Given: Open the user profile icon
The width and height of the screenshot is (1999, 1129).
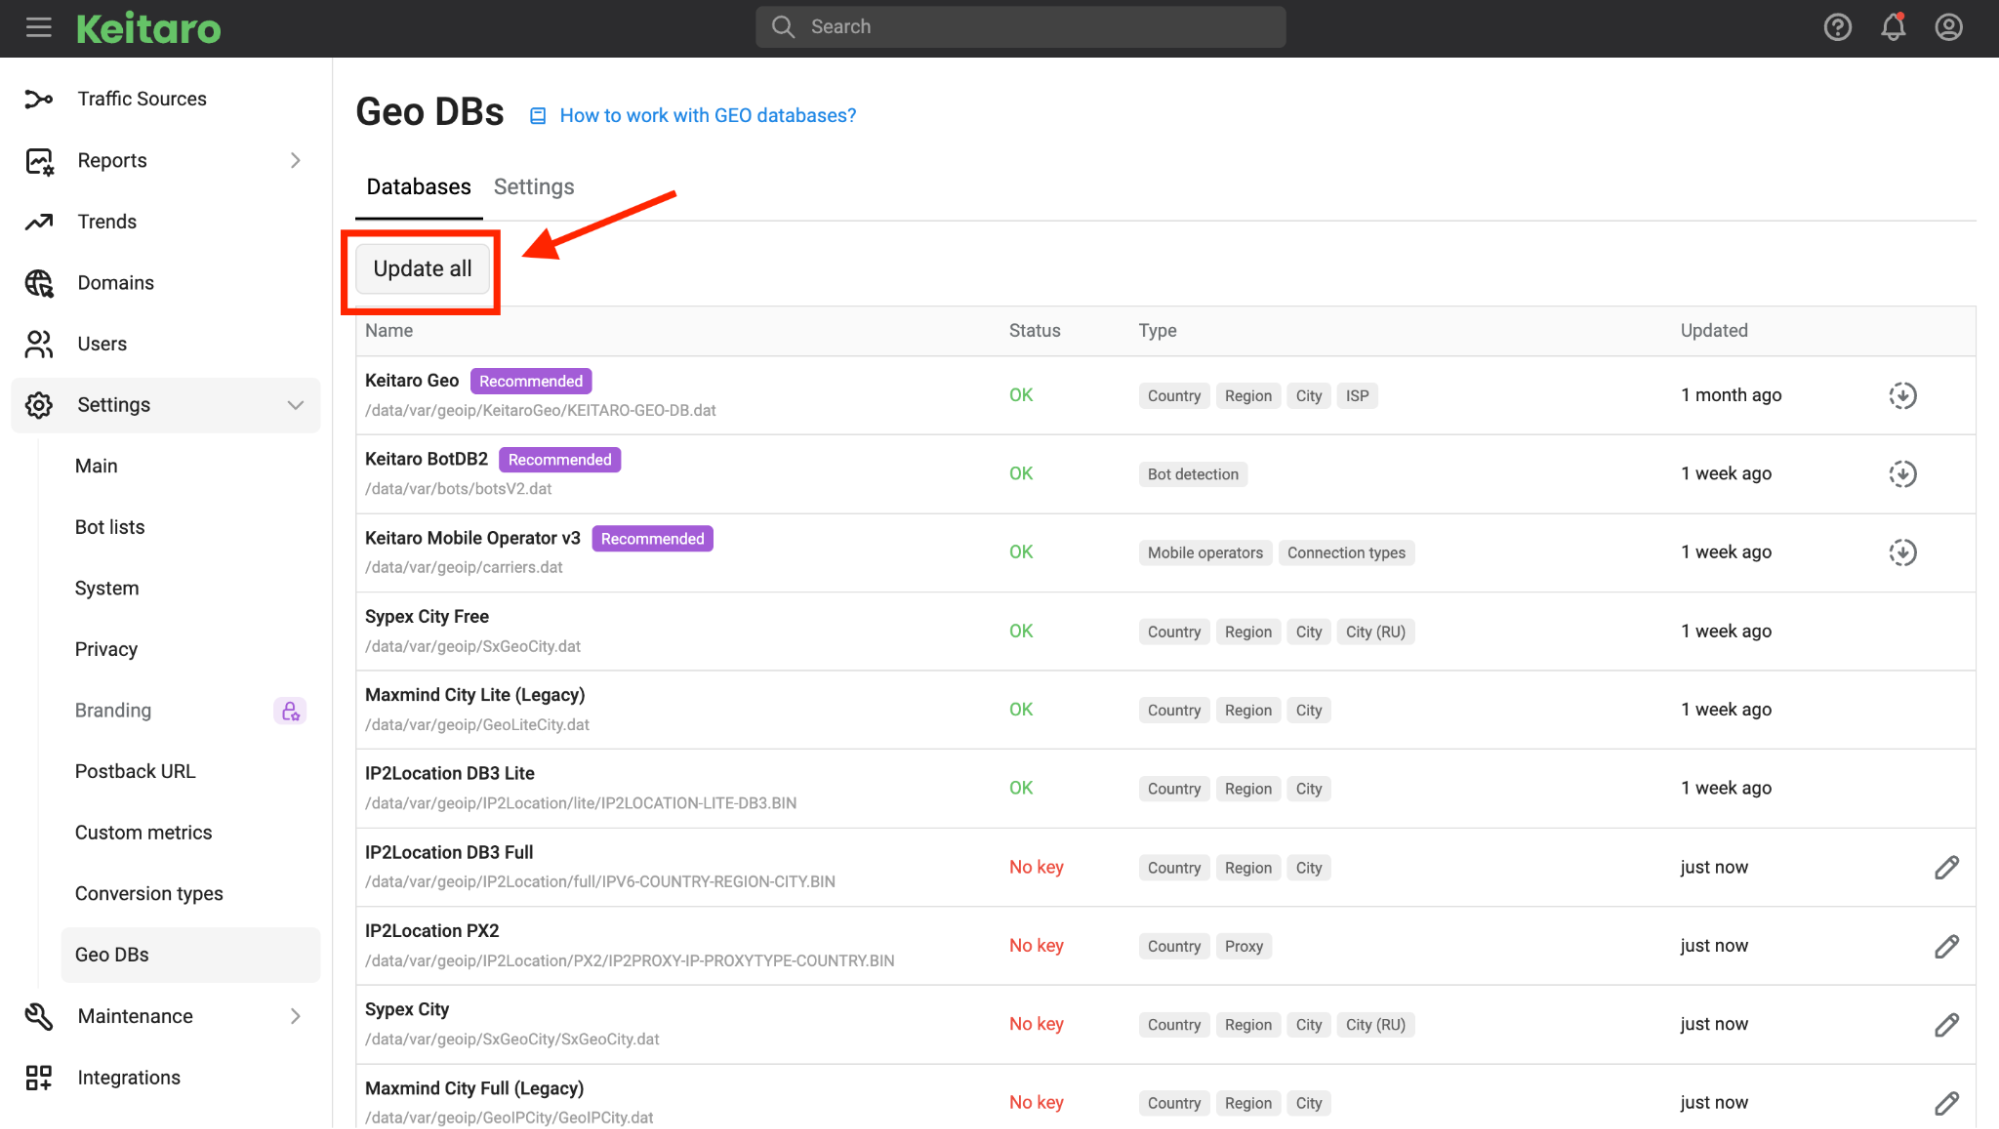Looking at the screenshot, I should coord(1948,27).
